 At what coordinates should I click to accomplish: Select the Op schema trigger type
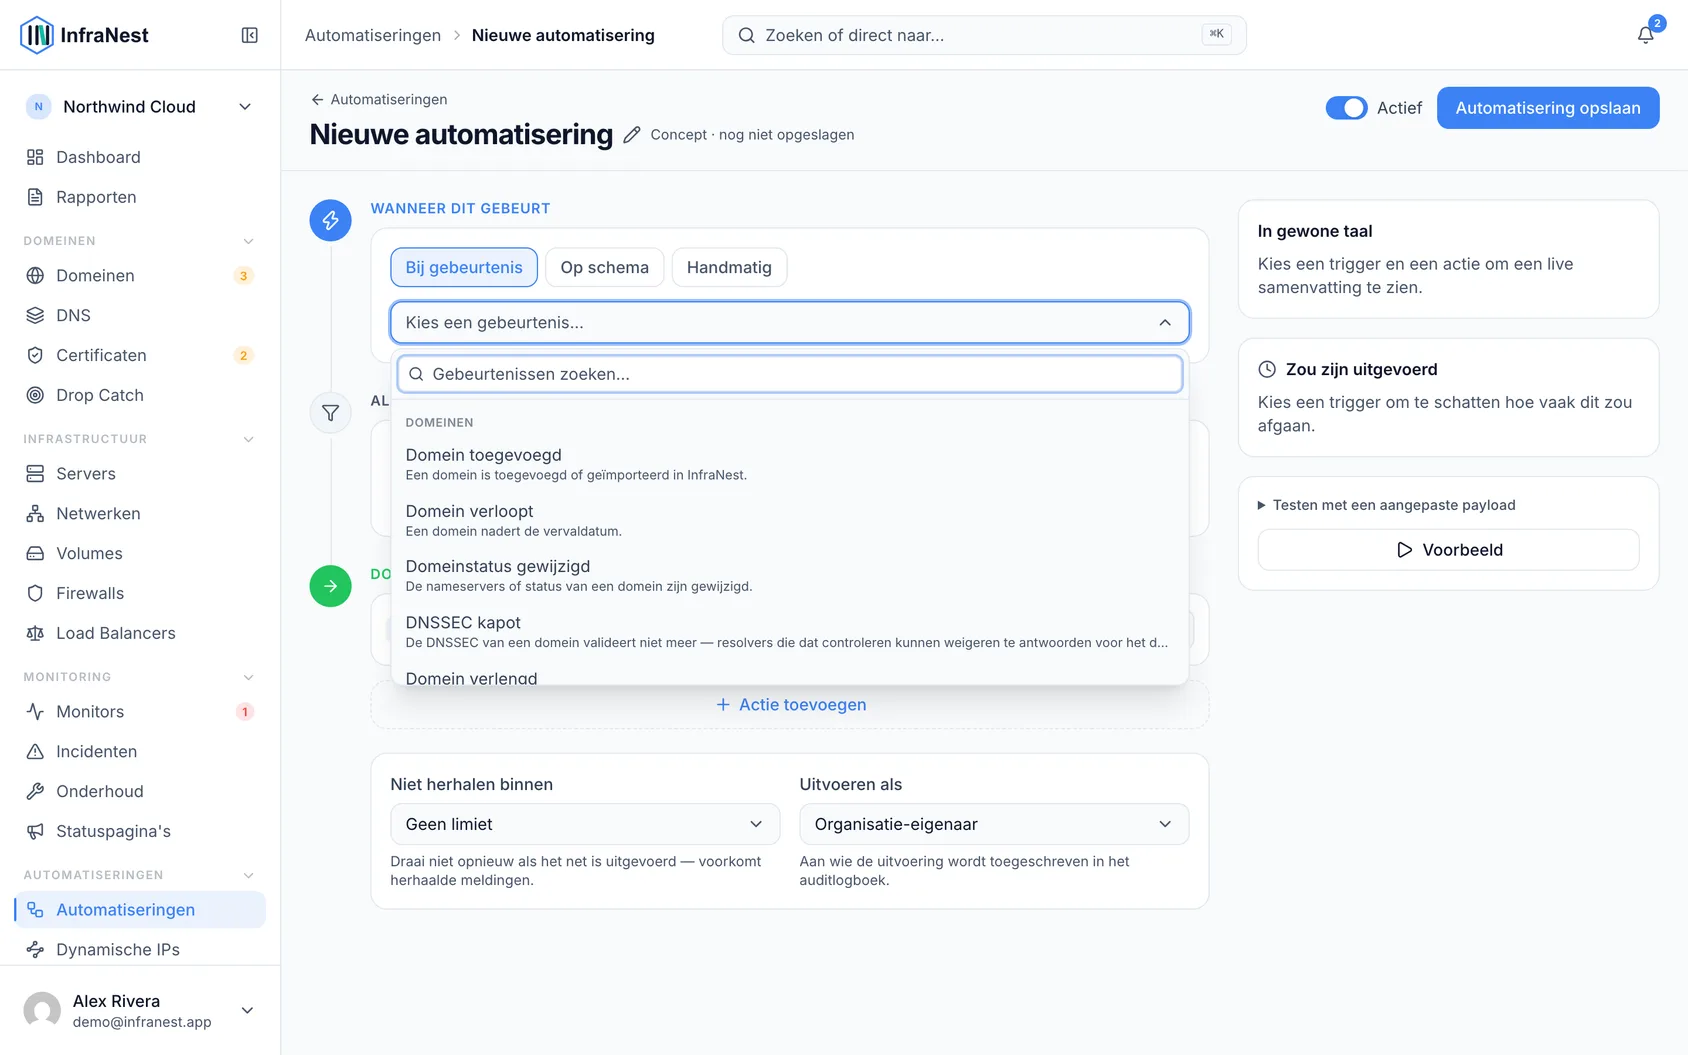[605, 267]
